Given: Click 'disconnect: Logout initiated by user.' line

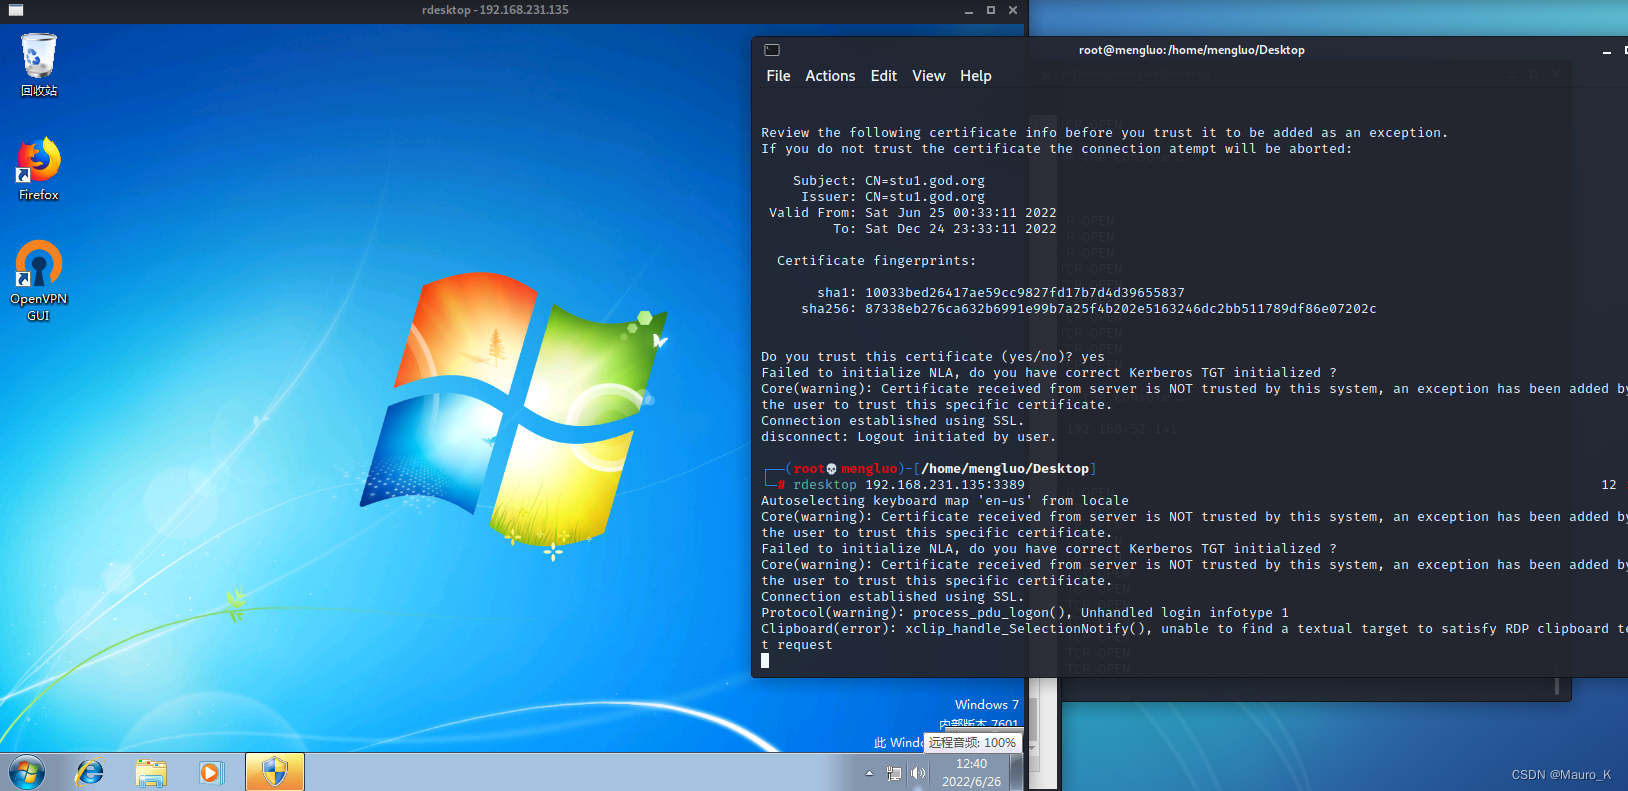Looking at the screenshot, I should [x=909, y=437].
